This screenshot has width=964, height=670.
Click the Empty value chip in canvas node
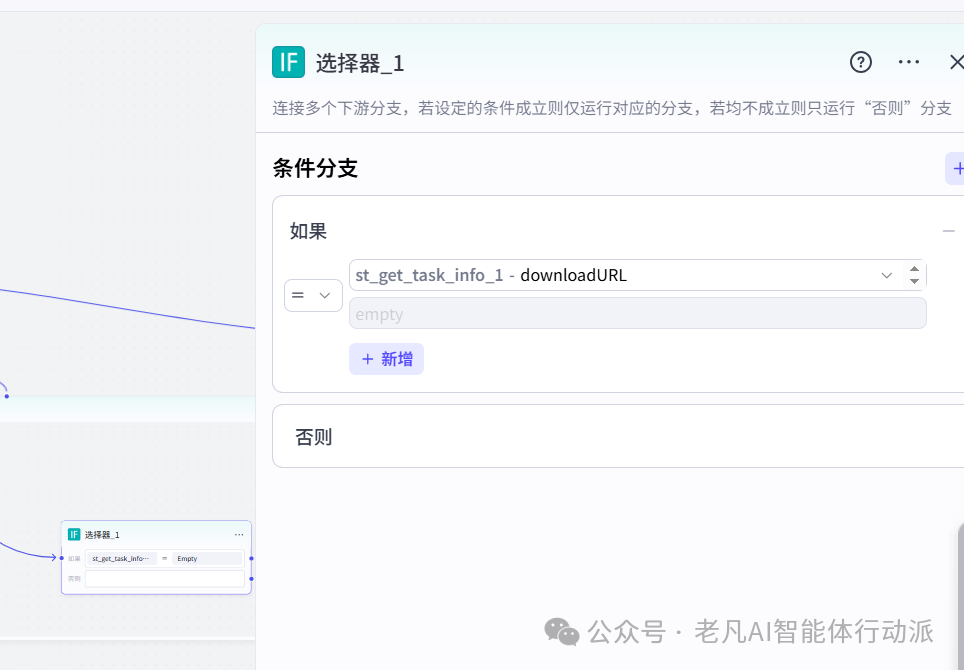coord(207,559)
